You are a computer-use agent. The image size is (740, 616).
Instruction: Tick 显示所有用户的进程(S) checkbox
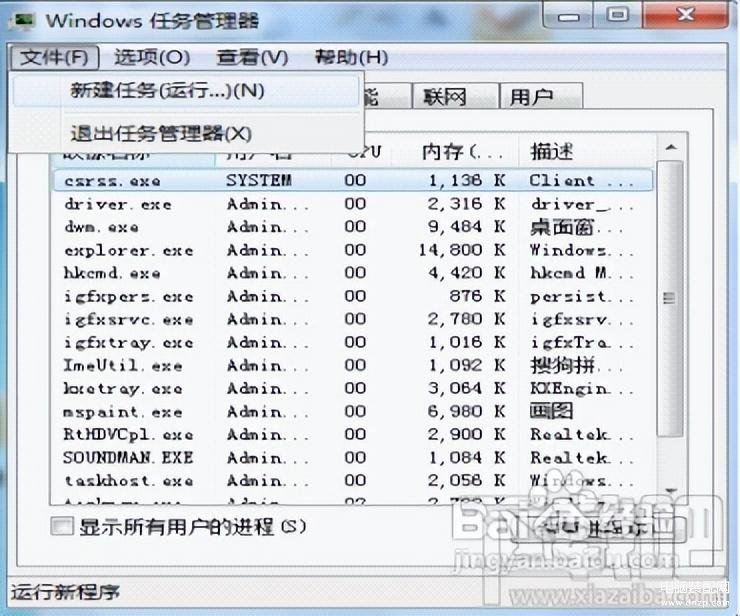coord(62,525)
